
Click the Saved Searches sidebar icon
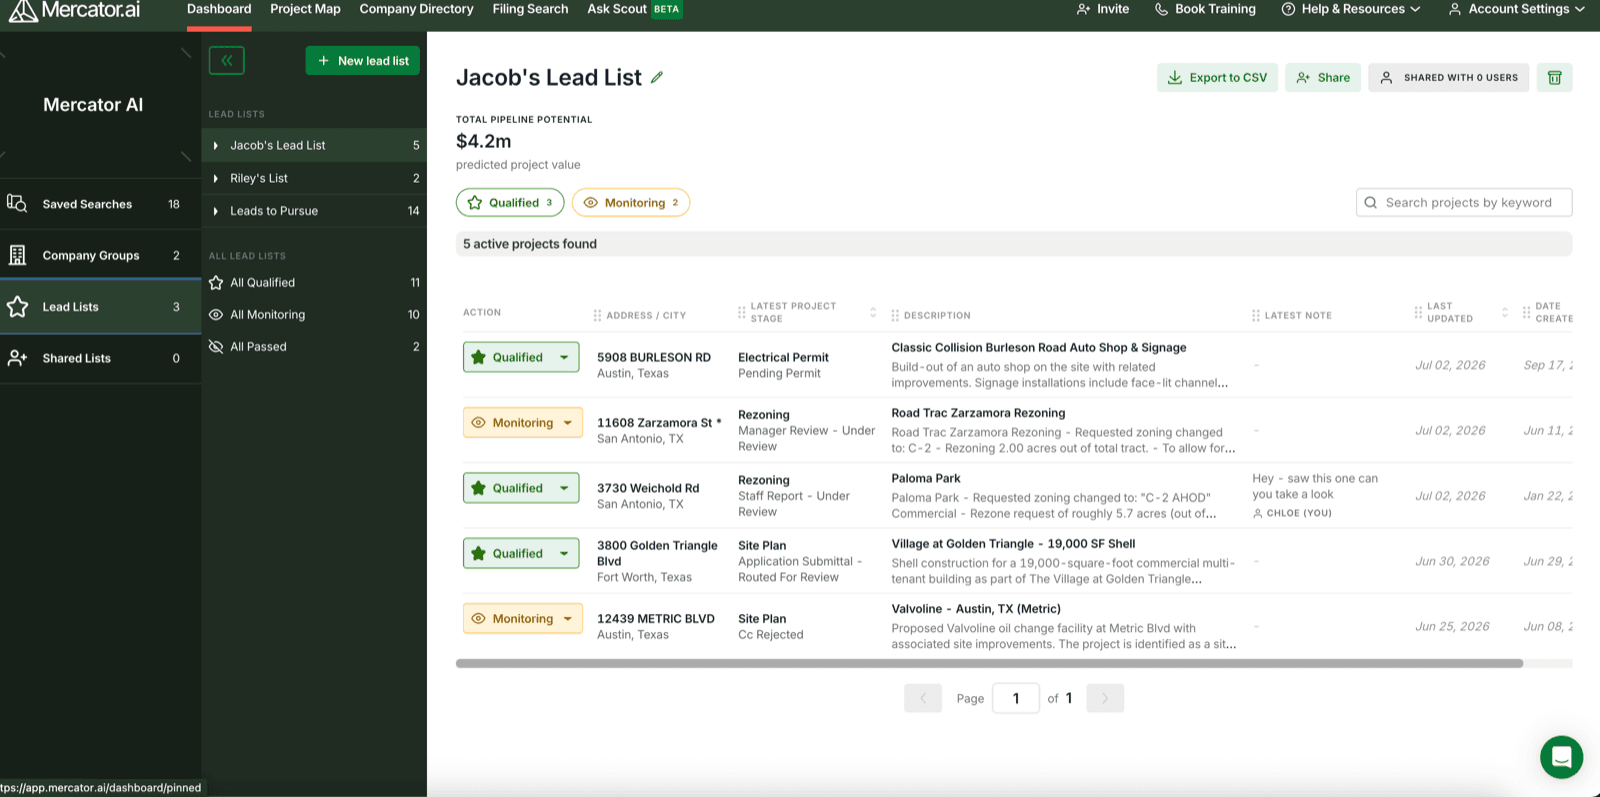17,203
